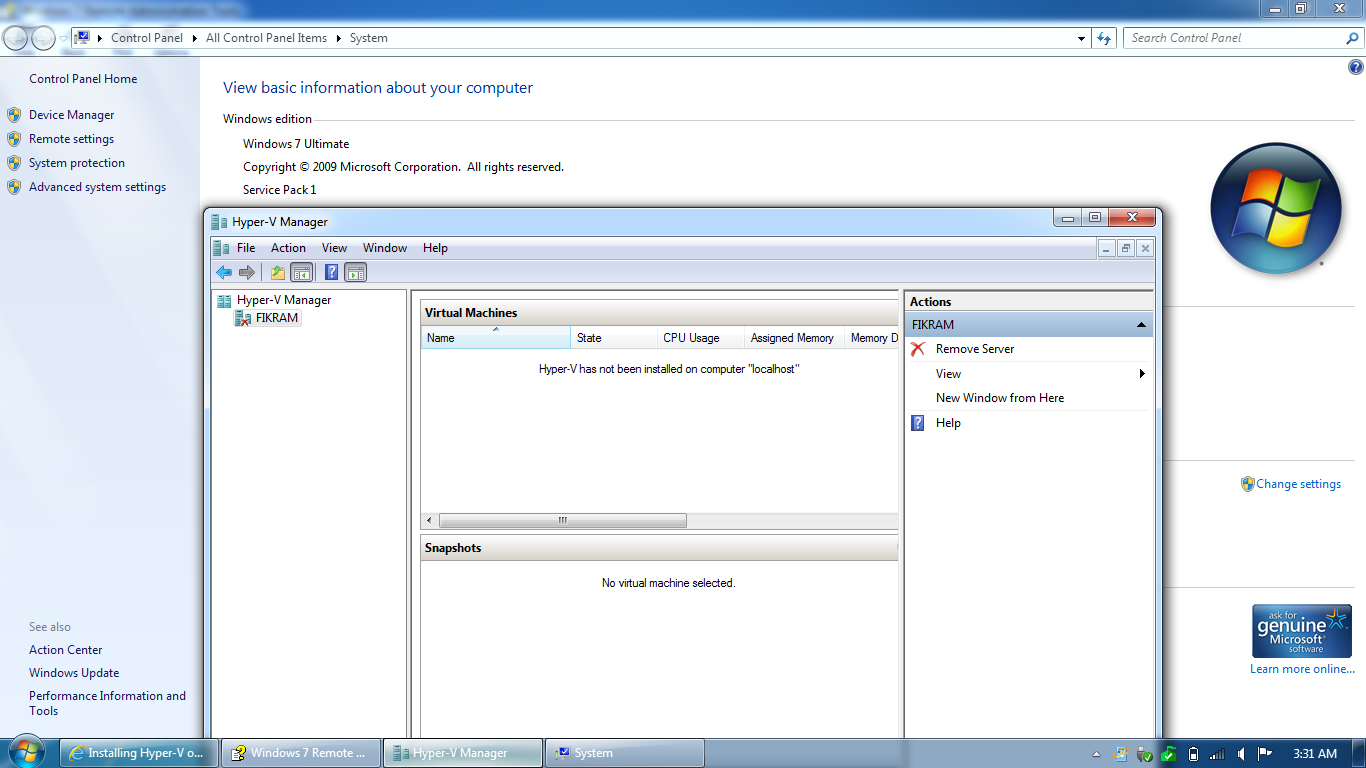
Task: Click the CPU Usage column header
Action: (701, 338)
